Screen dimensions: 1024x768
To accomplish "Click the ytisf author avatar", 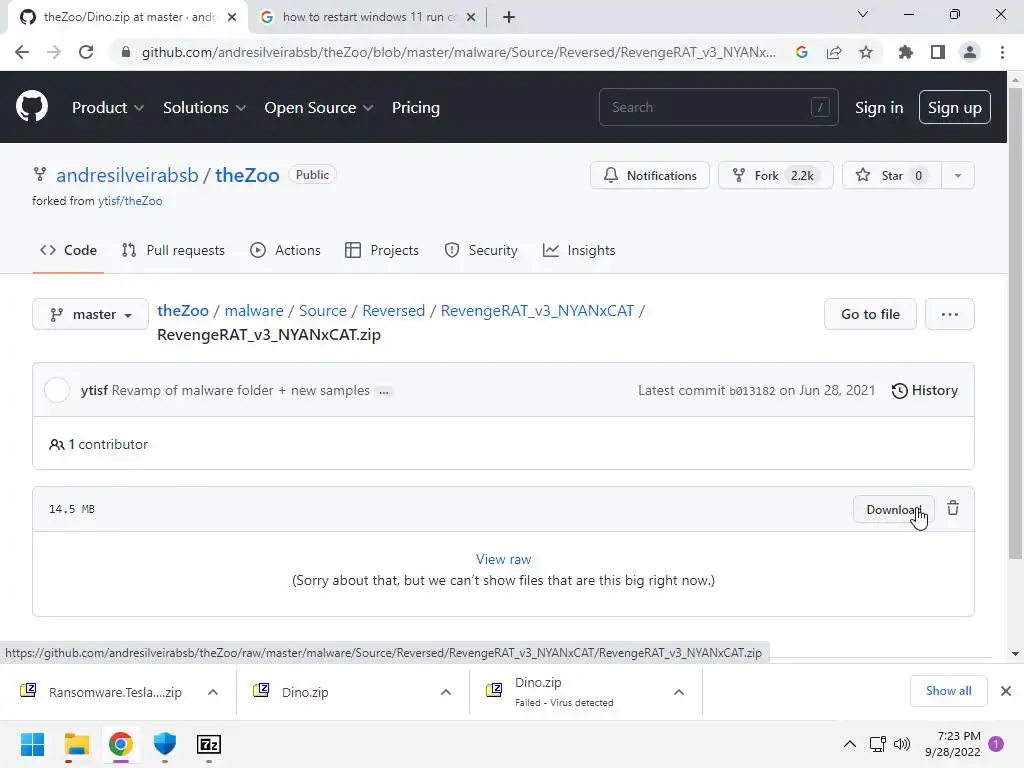I will click(57, 391).
